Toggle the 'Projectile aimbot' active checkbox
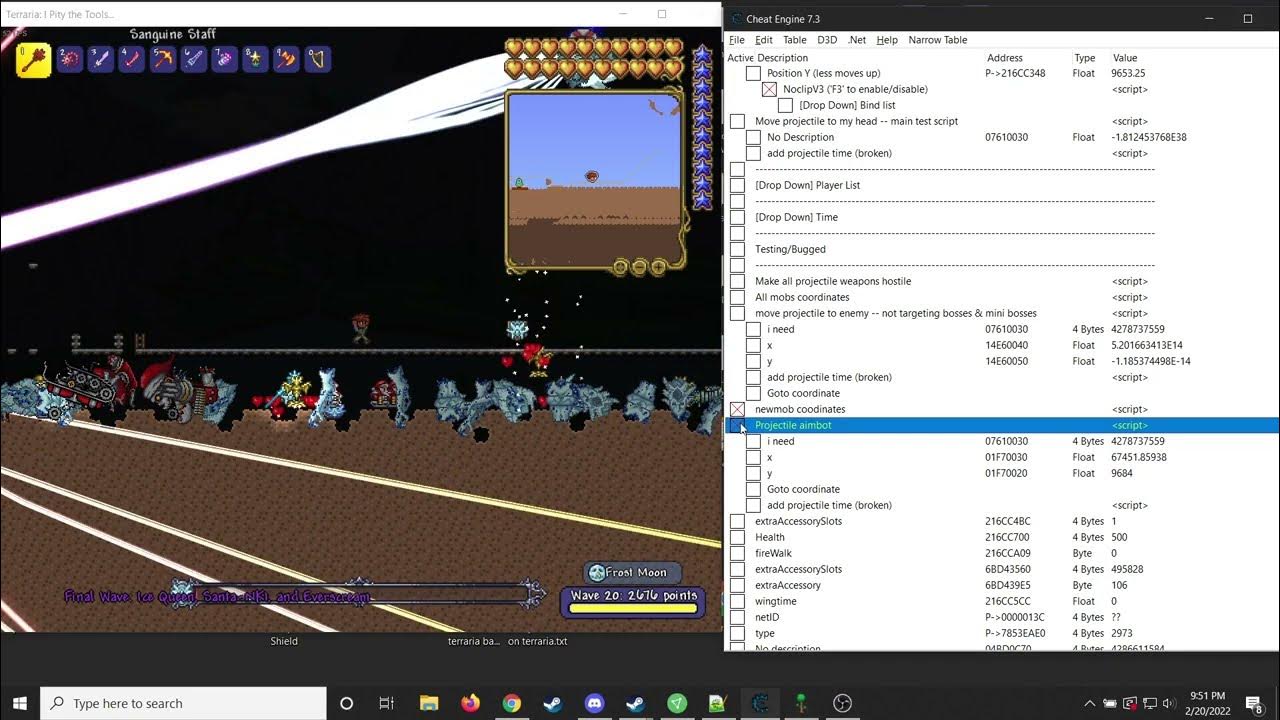1280x720 pixels. (737, 425)
